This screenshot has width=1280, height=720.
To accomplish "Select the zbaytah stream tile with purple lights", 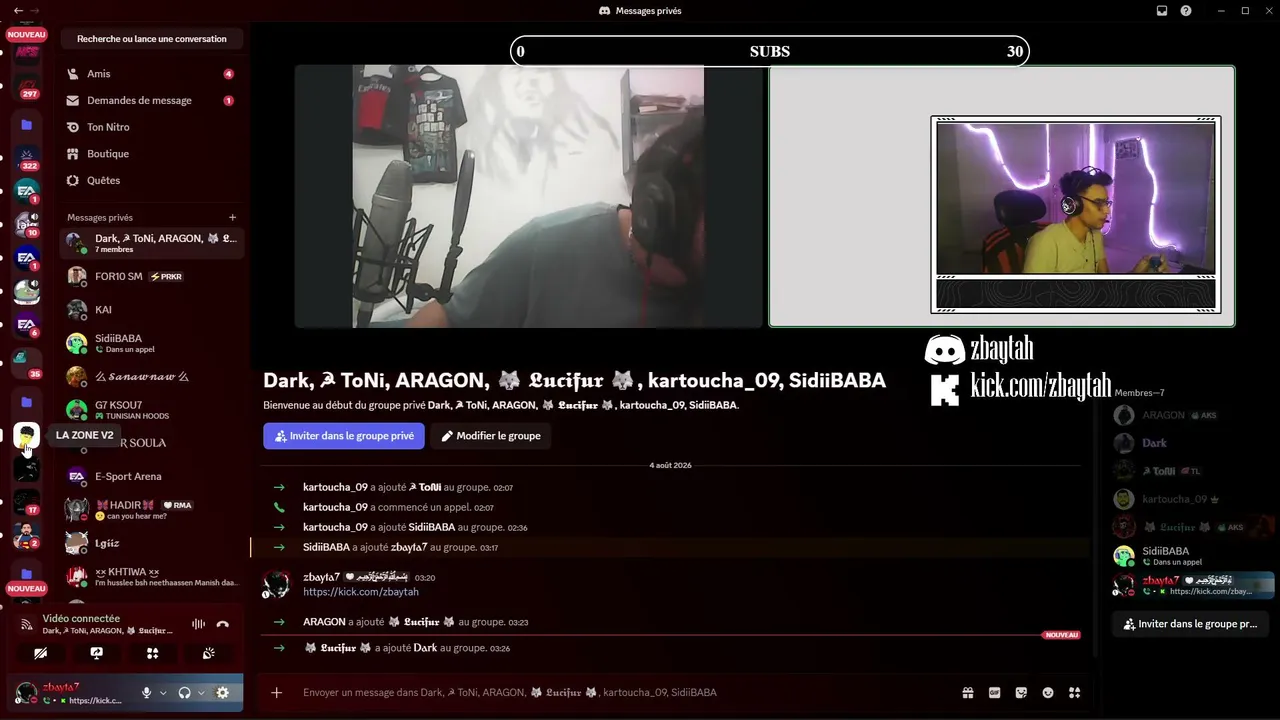I will click(x=1001, y=196).
